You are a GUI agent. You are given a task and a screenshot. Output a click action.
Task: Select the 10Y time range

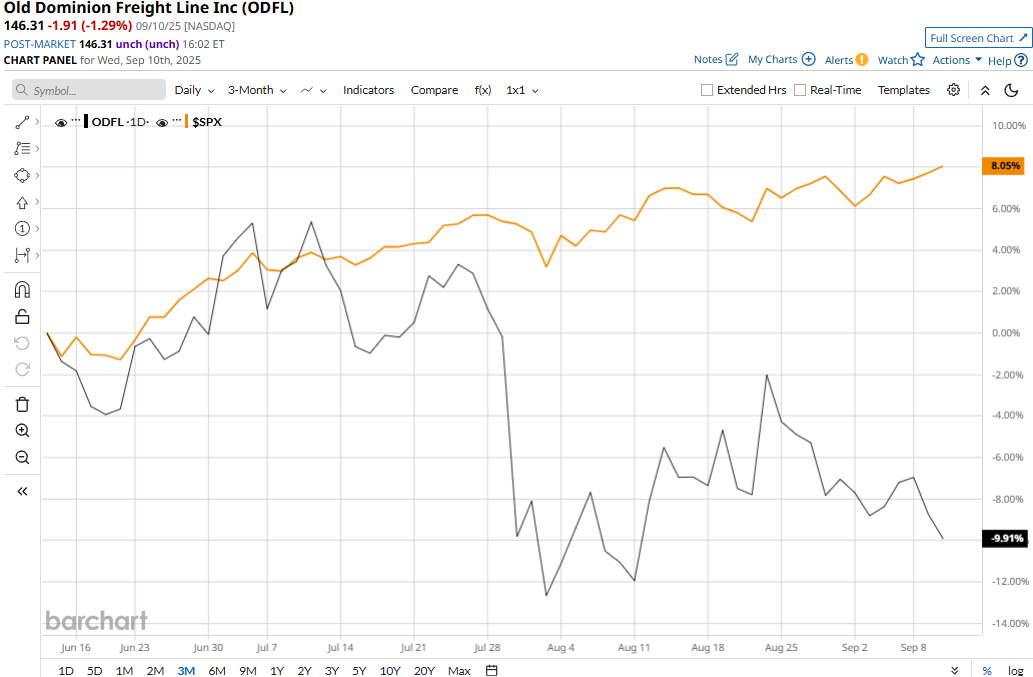pyautogui.click(x=390, y=670)
